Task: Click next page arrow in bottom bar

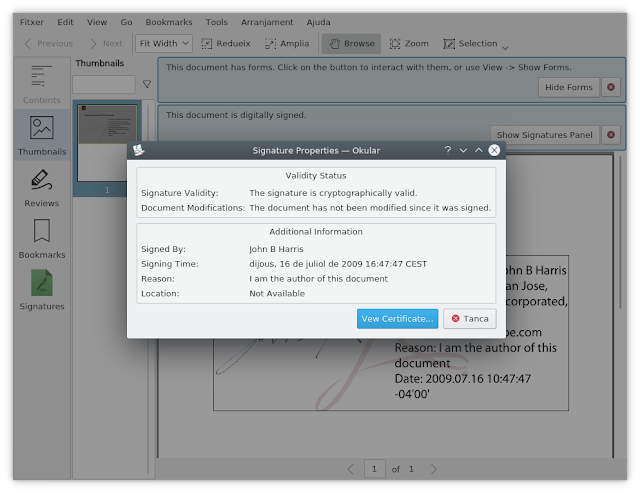Action: [x=433, y=469]
